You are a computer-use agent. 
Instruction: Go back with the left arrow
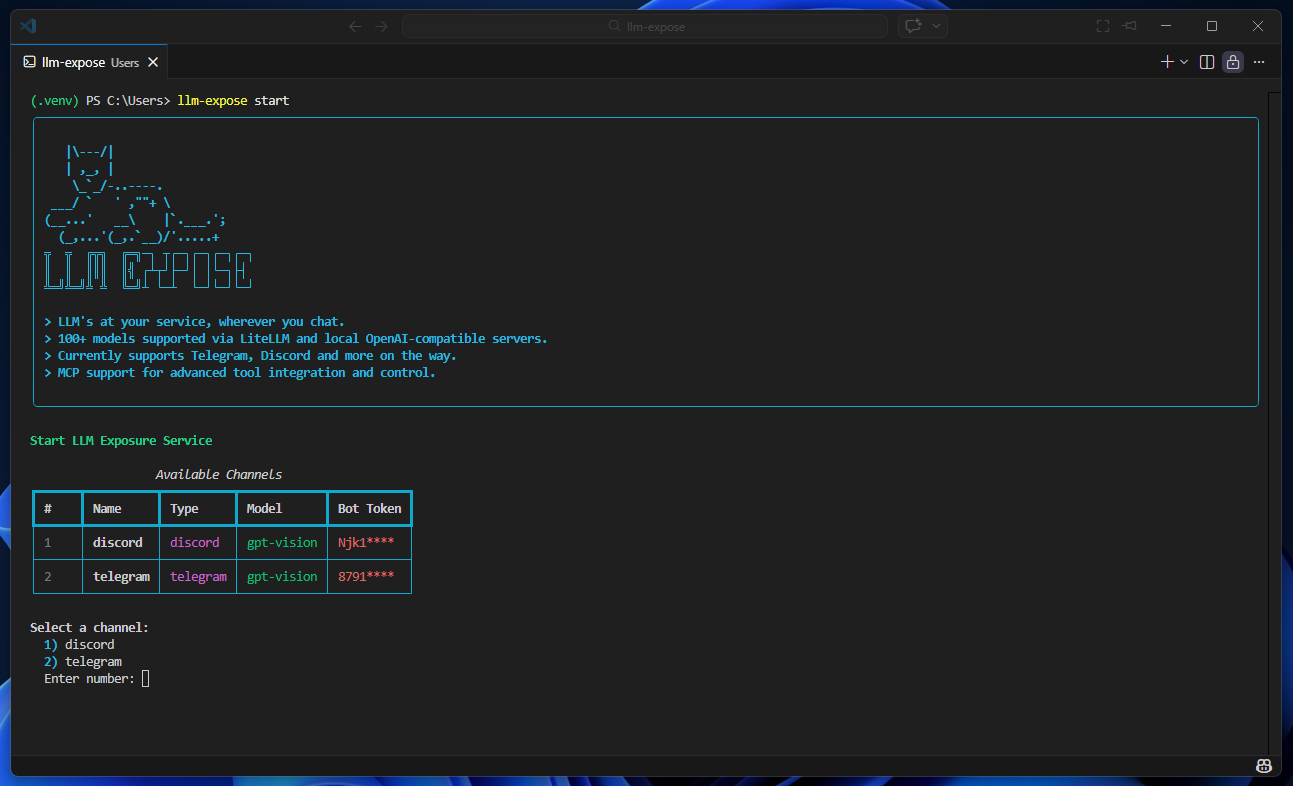355,26
